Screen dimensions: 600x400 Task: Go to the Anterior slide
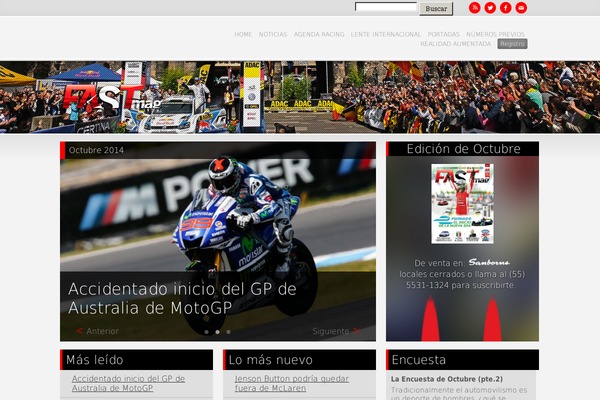click(98, 331)
